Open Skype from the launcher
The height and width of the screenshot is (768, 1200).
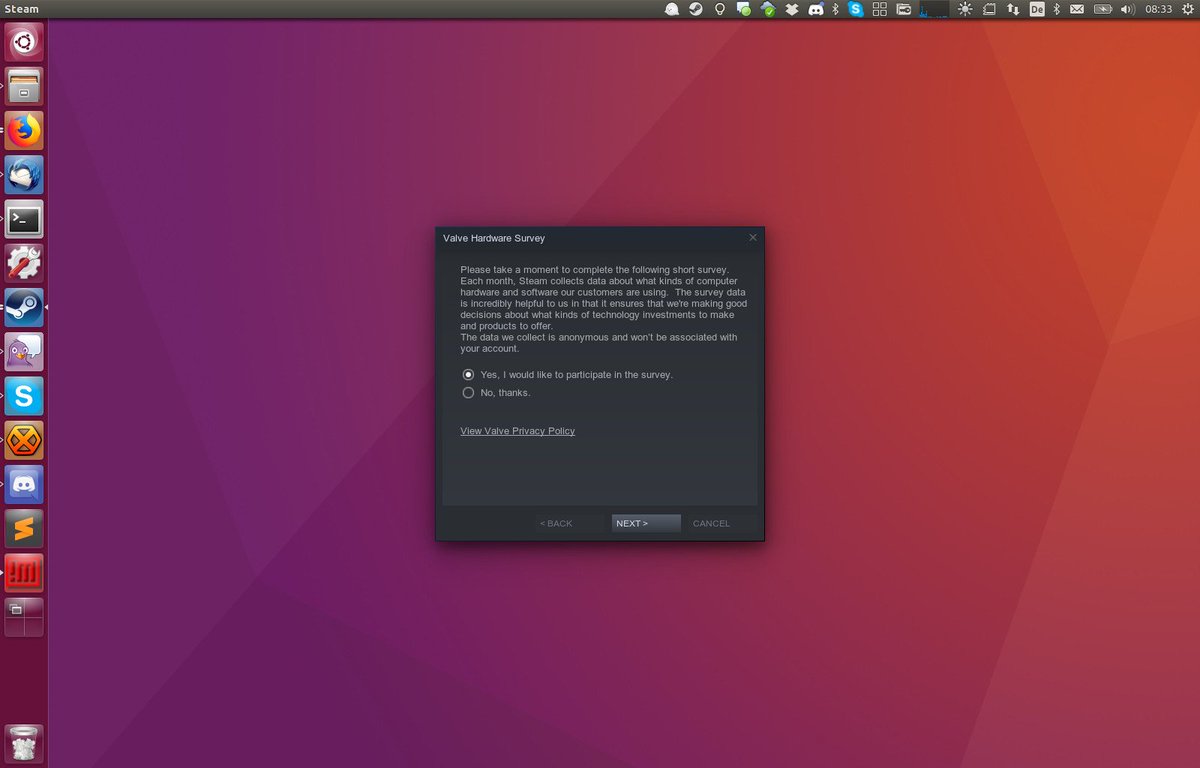24,395
